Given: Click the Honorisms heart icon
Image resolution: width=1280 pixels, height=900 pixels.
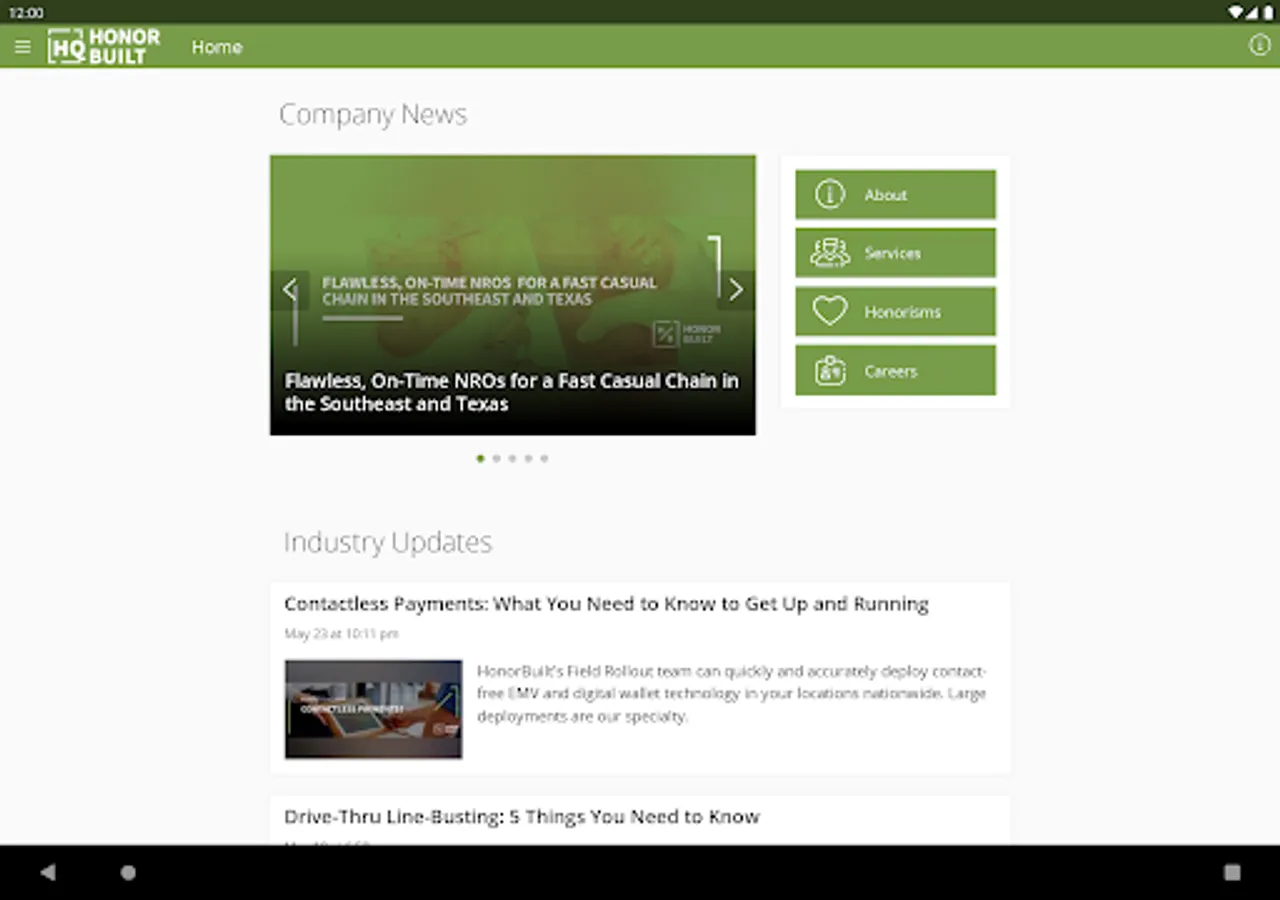Looking at the screenshot, I should click(x=830, y=311).
